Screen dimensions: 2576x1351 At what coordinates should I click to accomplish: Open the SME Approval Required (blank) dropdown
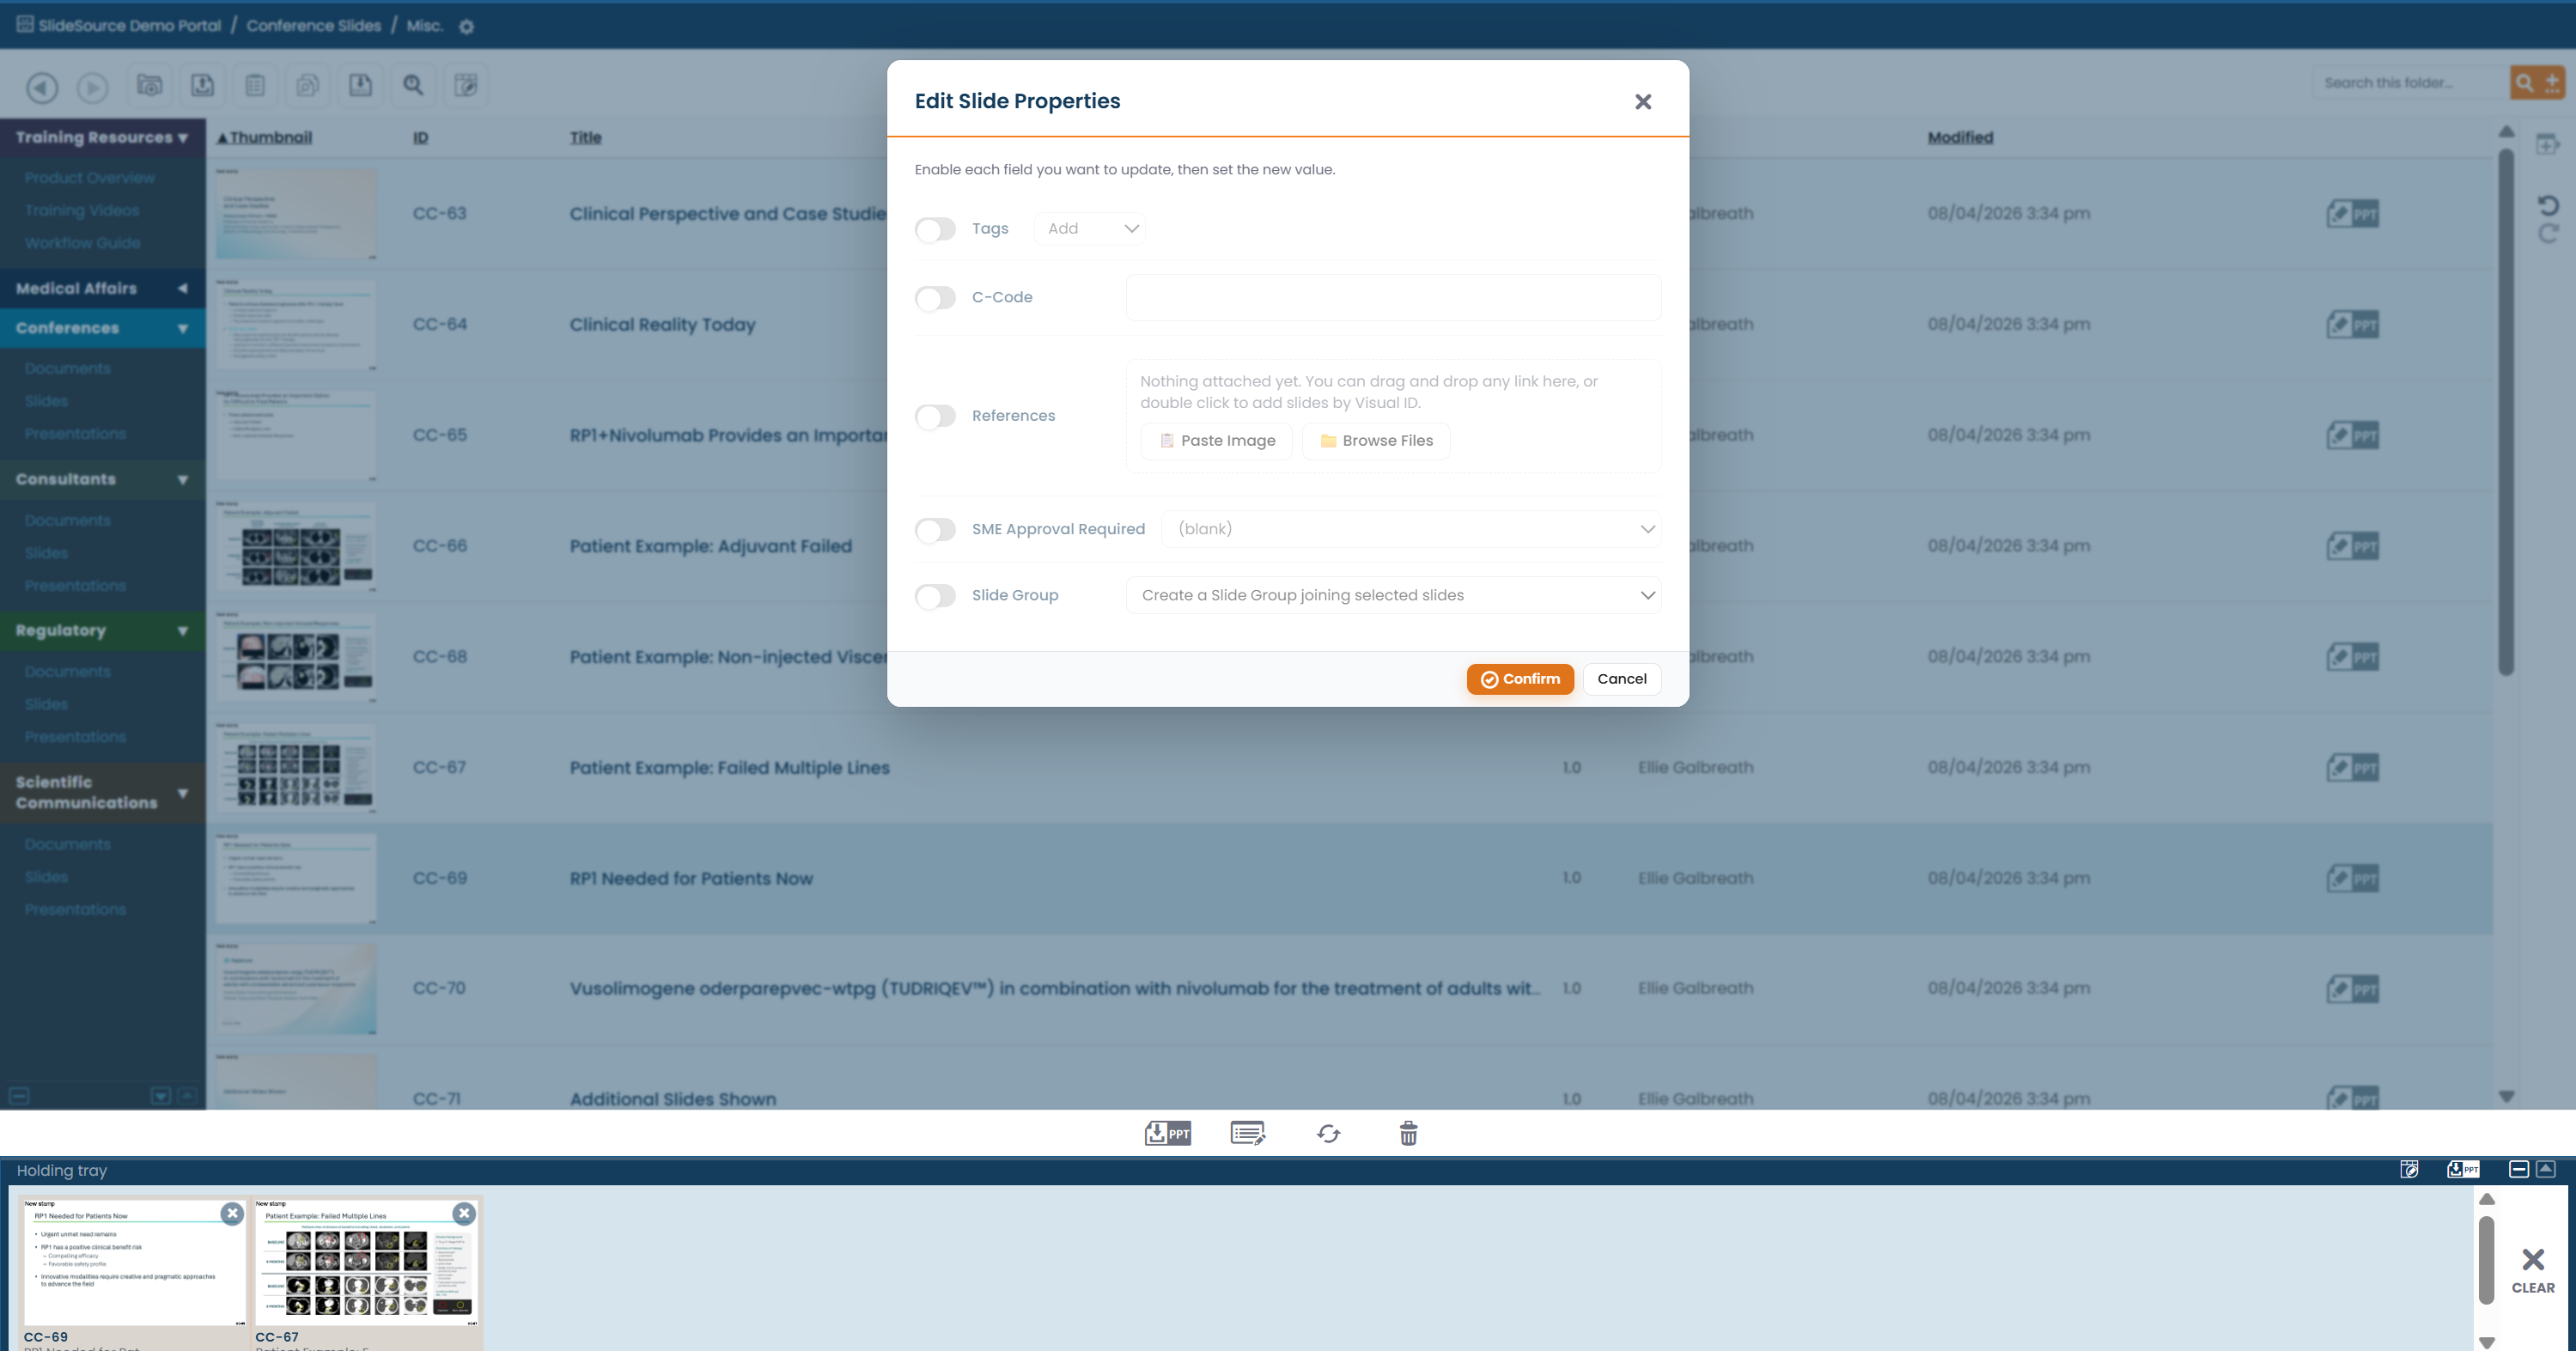click(x=1411, y=529)
